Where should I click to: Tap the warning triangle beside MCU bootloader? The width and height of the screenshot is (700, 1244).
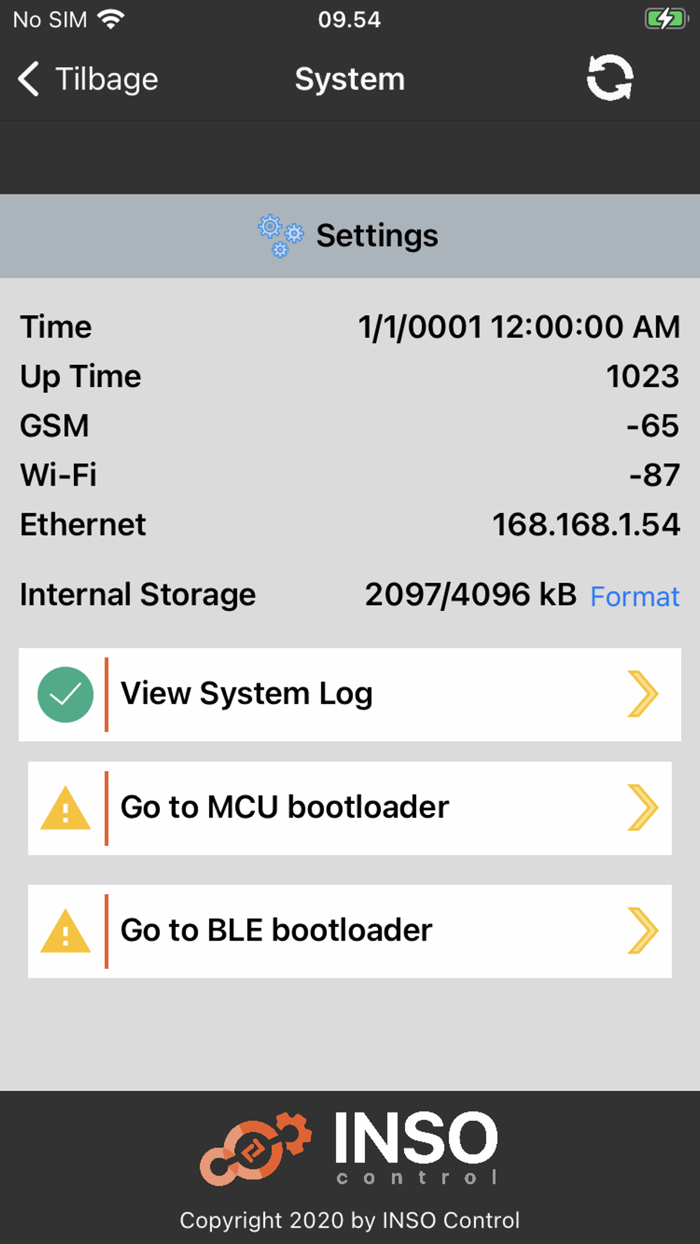tap(65, 808)
